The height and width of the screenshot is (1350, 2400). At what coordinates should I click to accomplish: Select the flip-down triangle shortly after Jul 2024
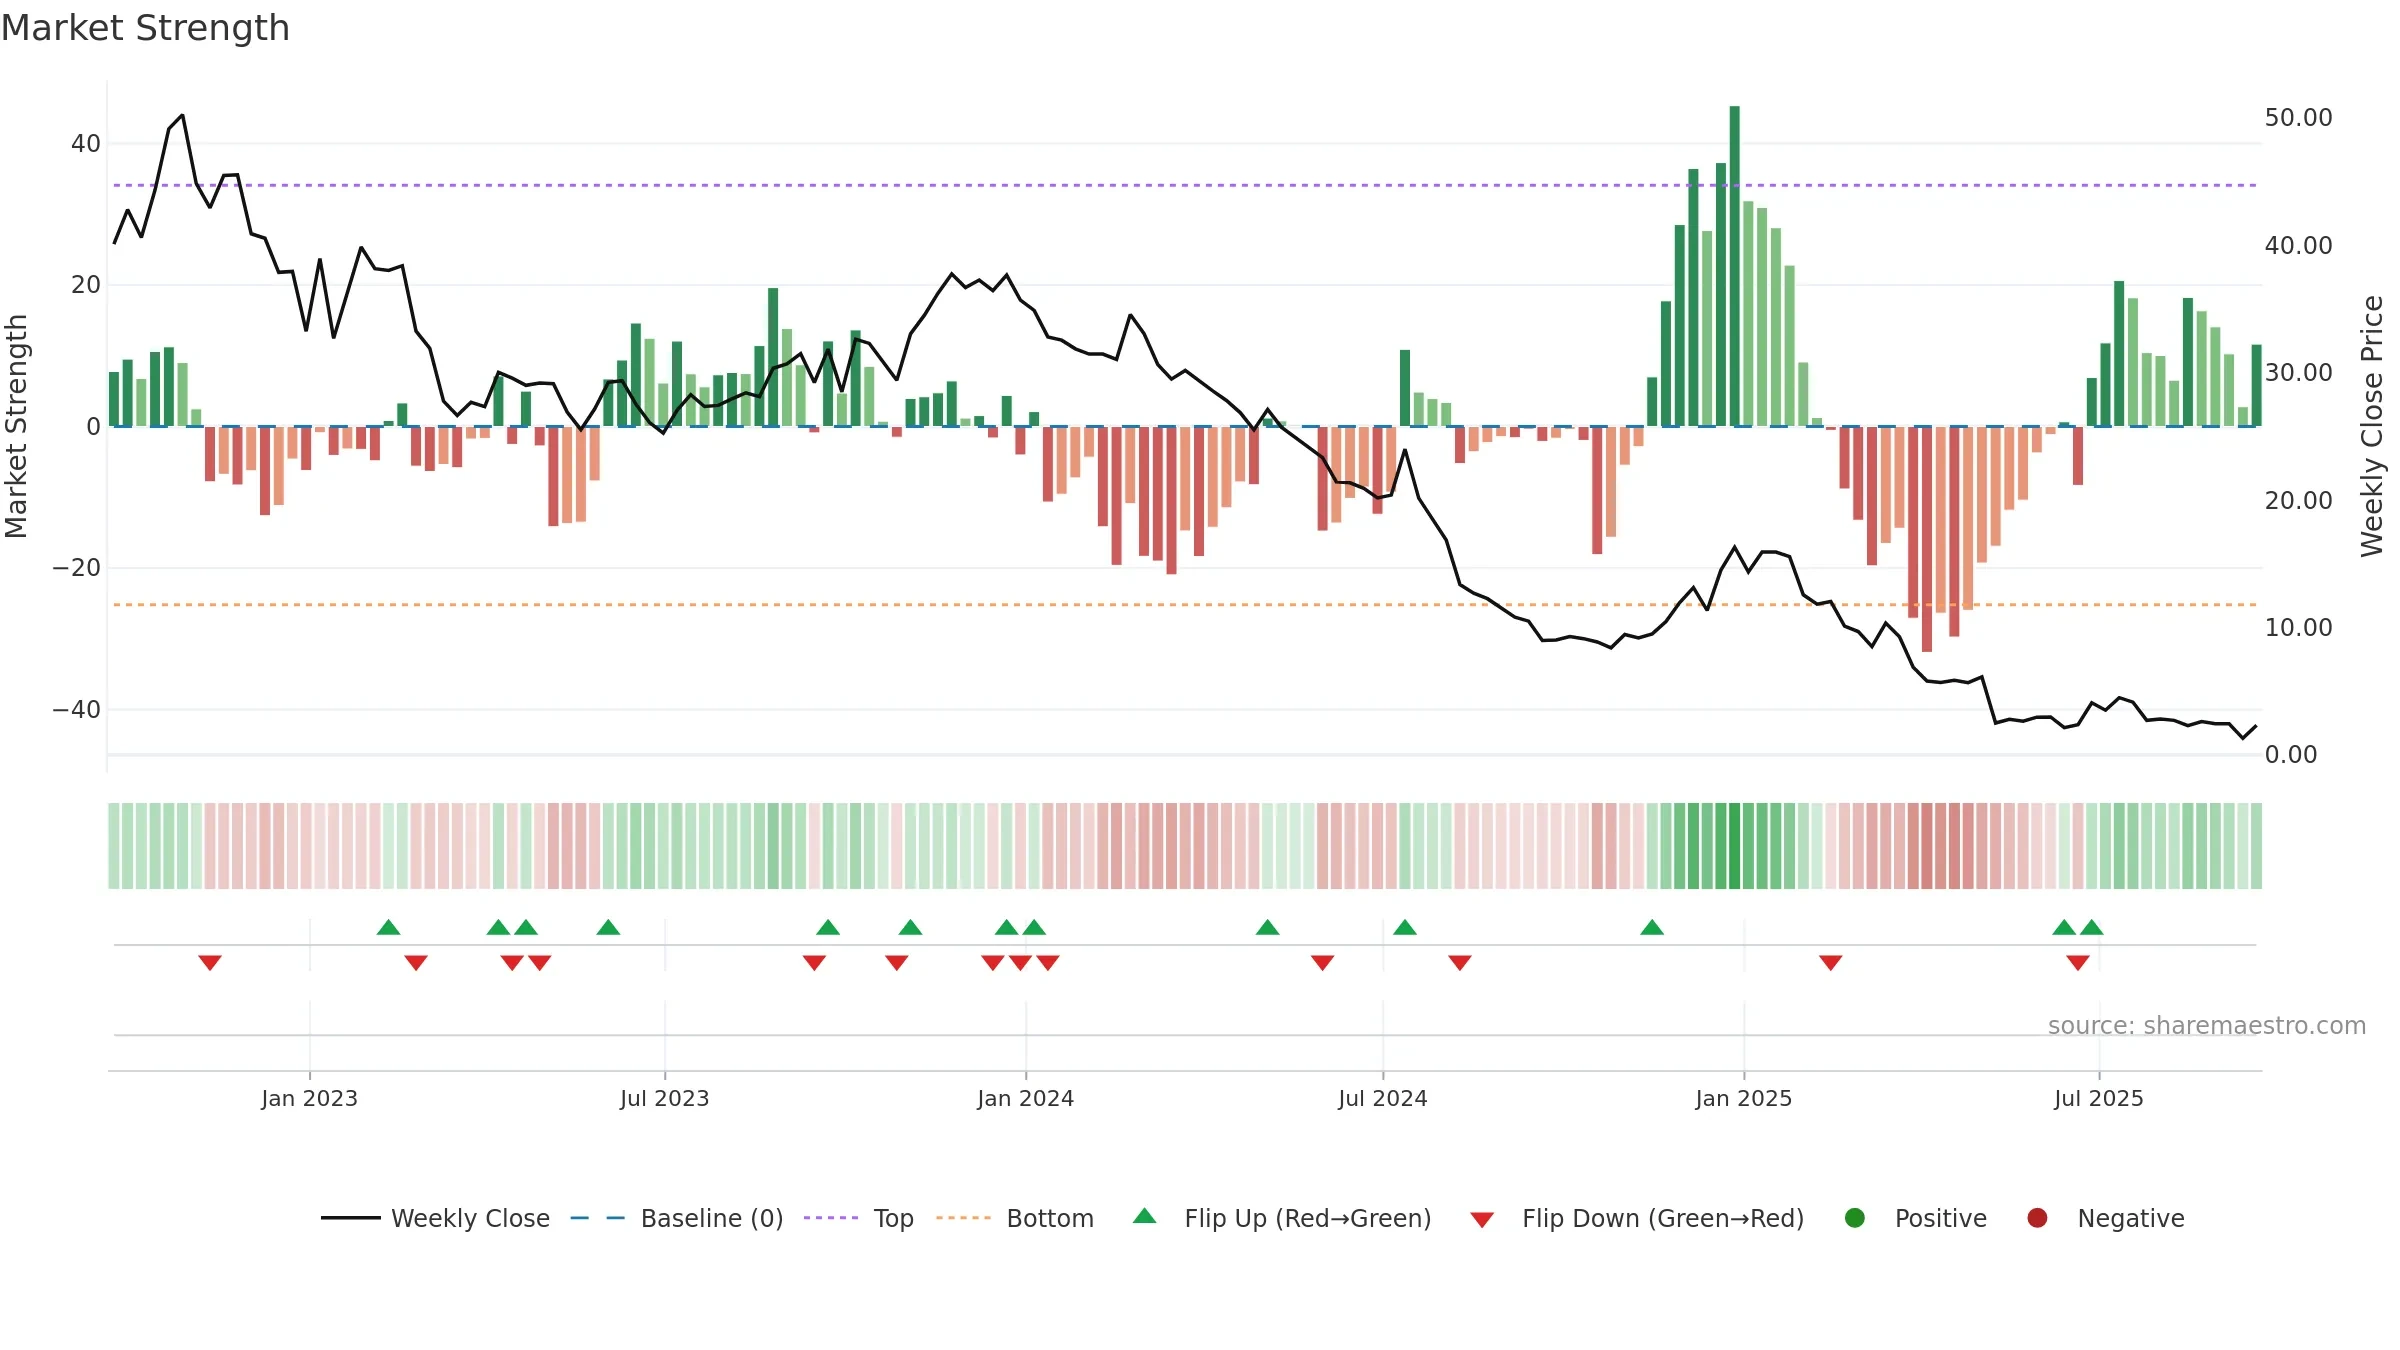(1460, 963)
